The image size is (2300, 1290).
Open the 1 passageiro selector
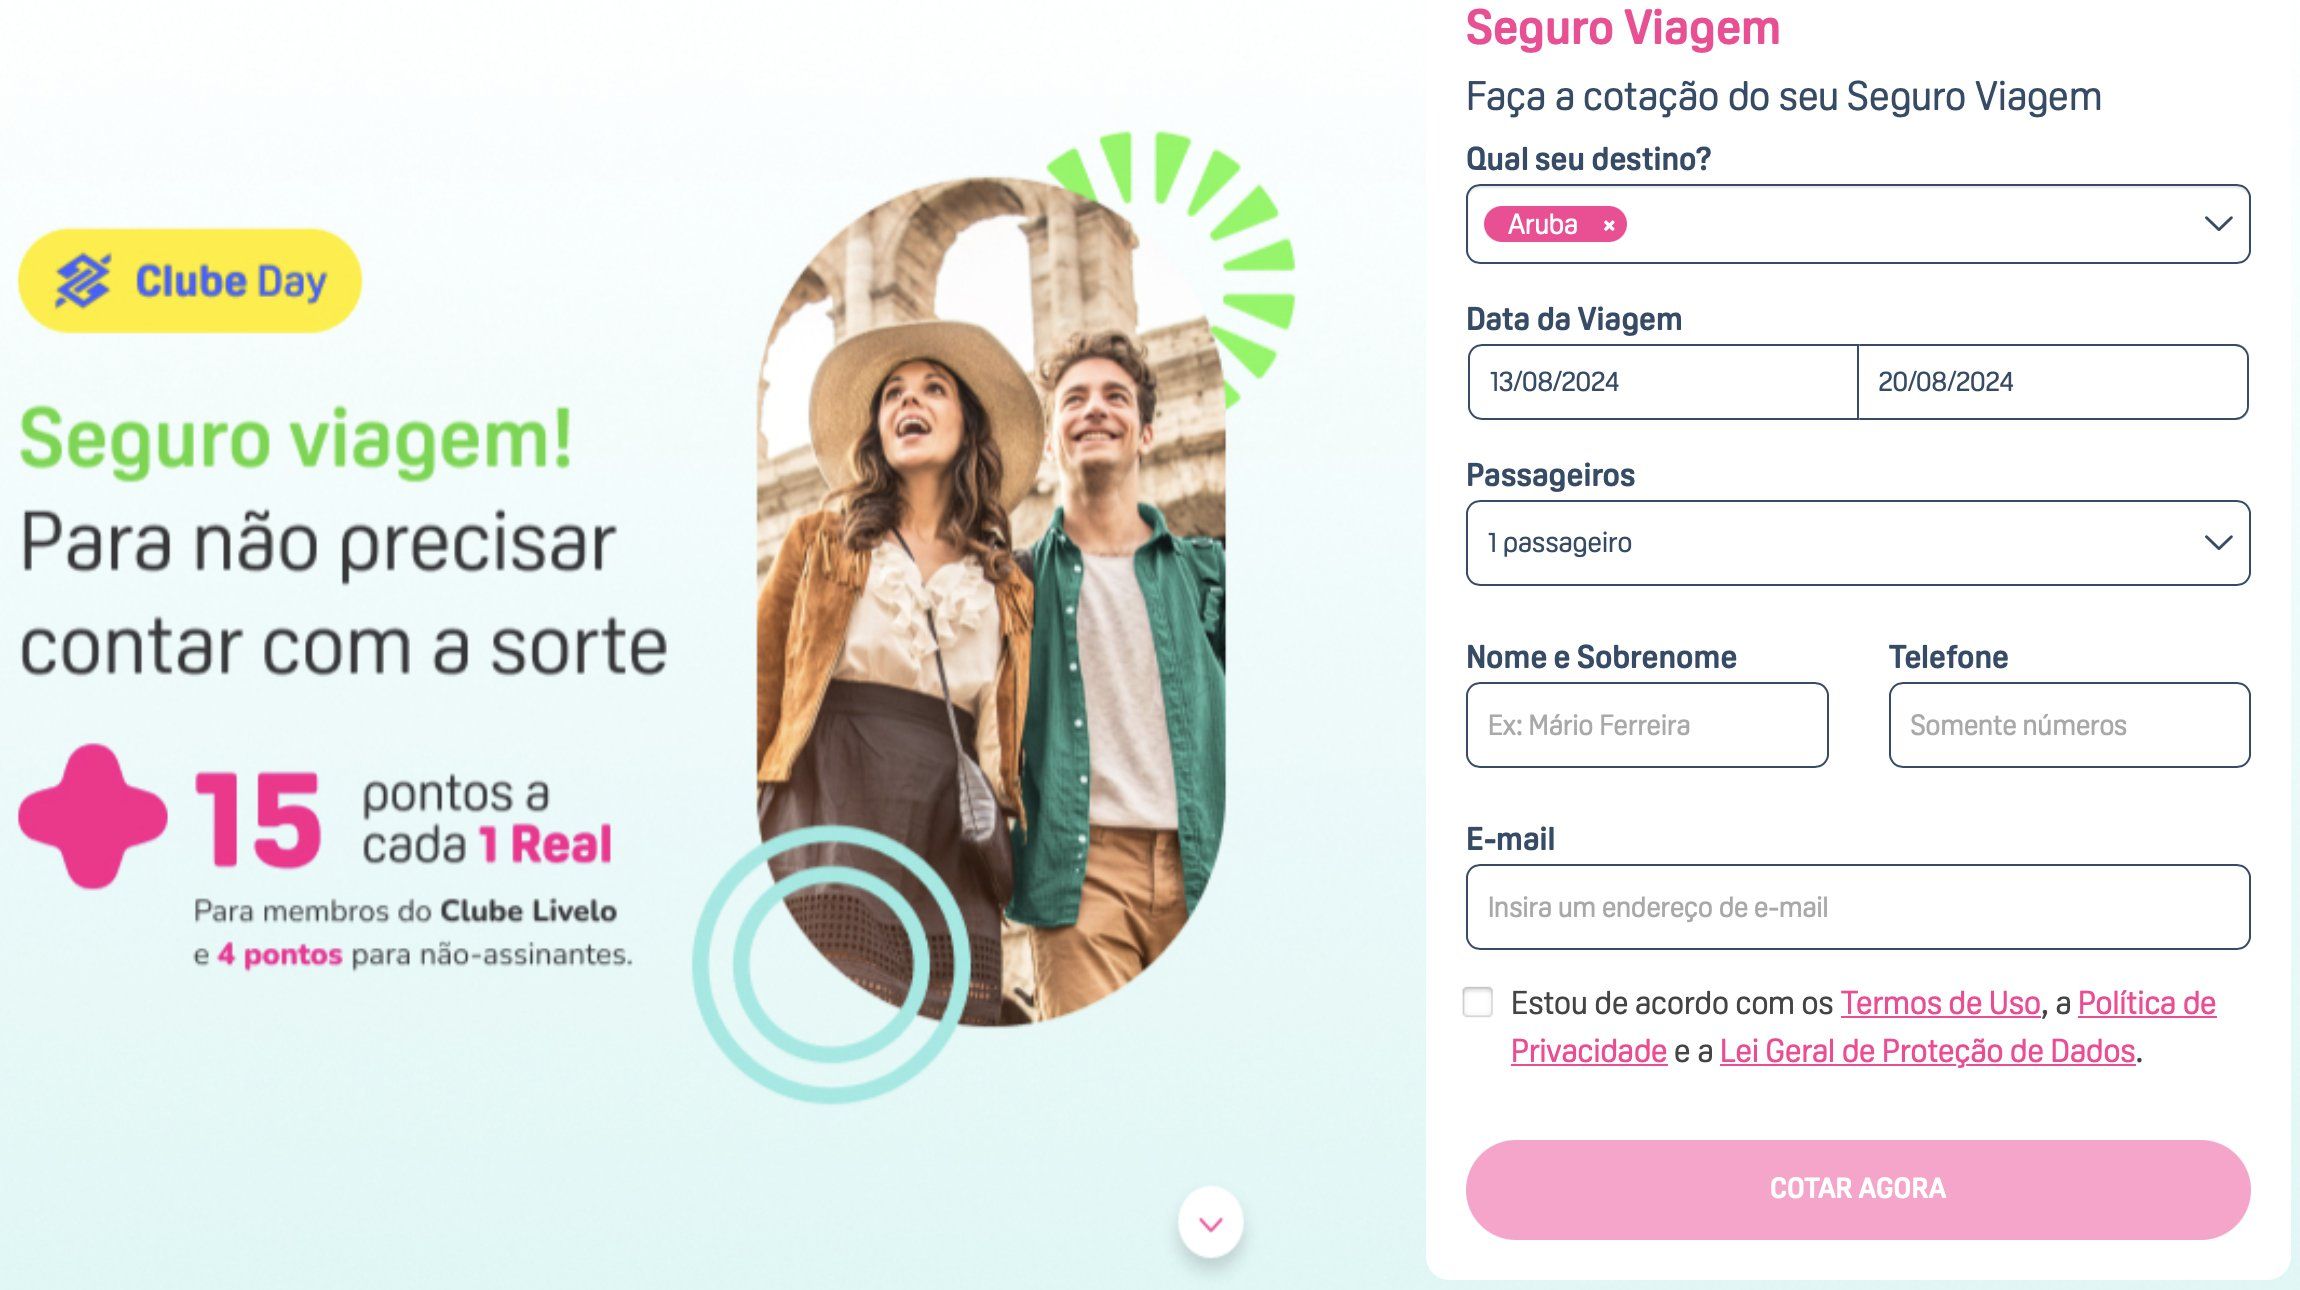tap(1858, 543)
